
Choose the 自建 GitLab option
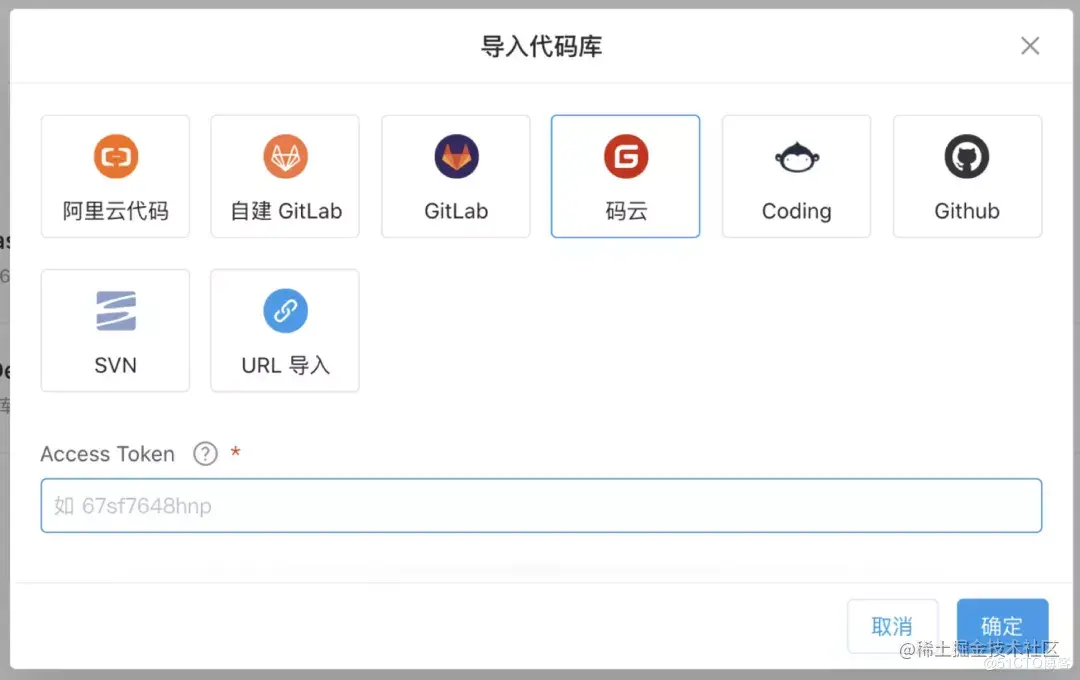pyautogui.click(x=285, y=176)
